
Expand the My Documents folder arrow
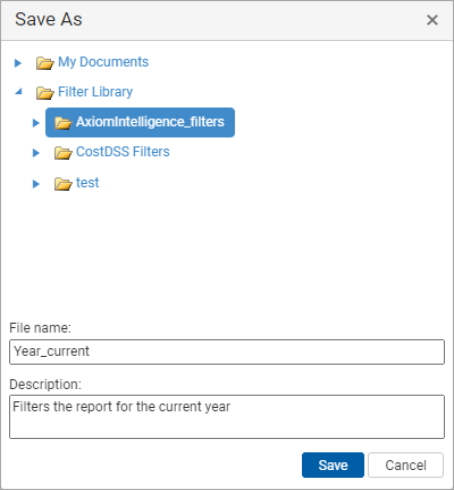tap(18, 63)
